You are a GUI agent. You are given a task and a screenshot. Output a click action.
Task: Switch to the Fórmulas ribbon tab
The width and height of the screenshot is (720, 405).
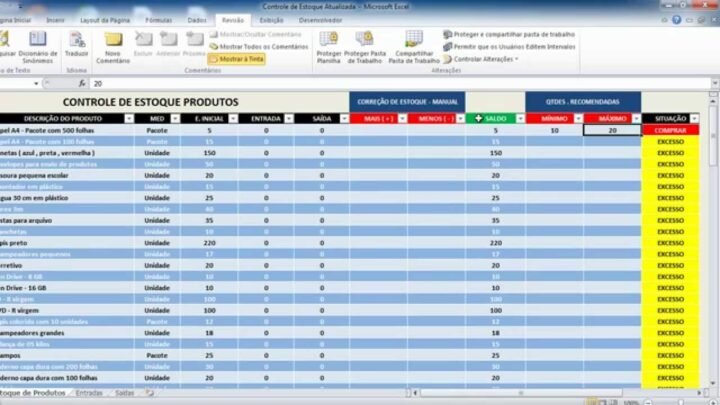[158, 19]
